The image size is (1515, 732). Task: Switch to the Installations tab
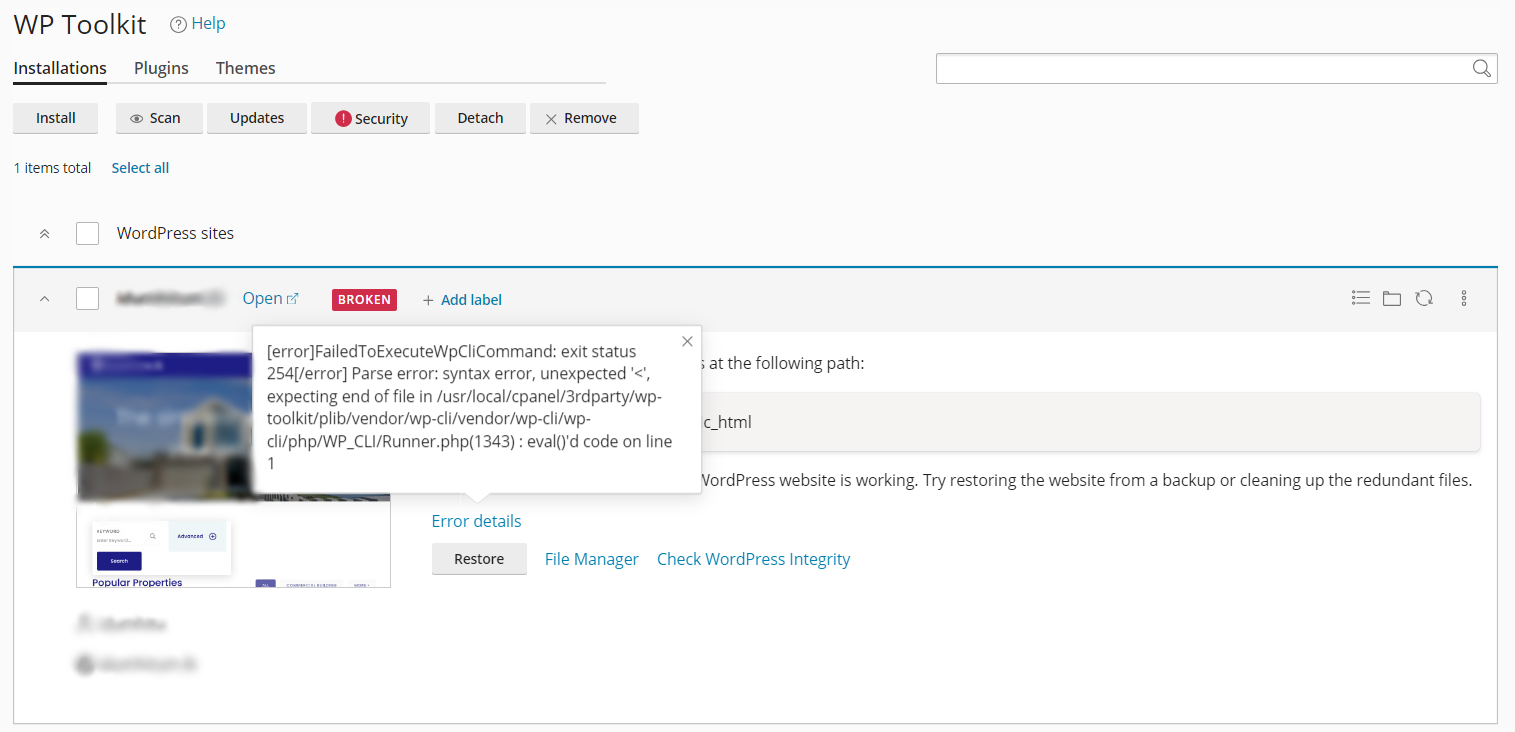click(x=60, y=68)
